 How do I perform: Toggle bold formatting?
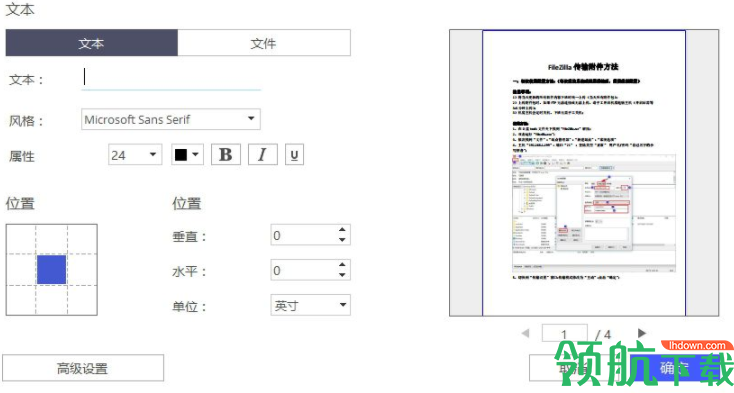coord(226,155)
